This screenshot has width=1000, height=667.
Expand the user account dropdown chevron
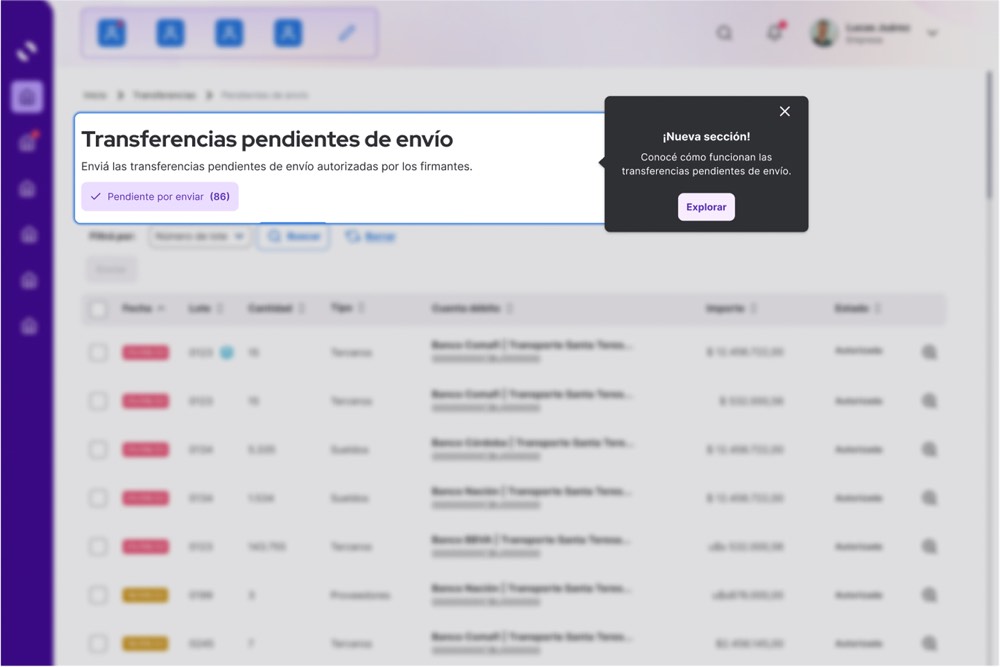tap(932, 33)
